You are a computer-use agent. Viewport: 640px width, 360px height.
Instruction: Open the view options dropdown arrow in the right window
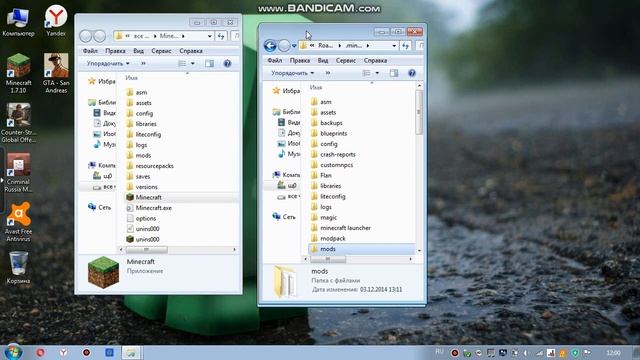coord(377,73)
